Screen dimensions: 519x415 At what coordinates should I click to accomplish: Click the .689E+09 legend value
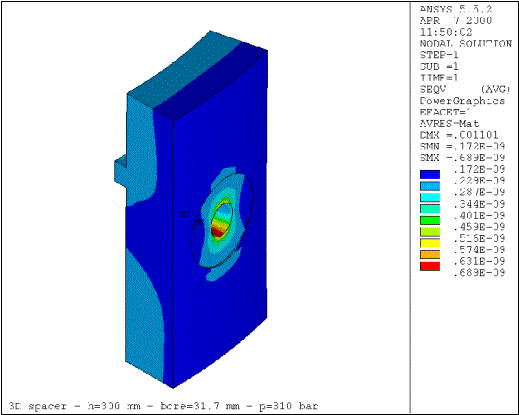pyautogui.click(x=479, y=273)
